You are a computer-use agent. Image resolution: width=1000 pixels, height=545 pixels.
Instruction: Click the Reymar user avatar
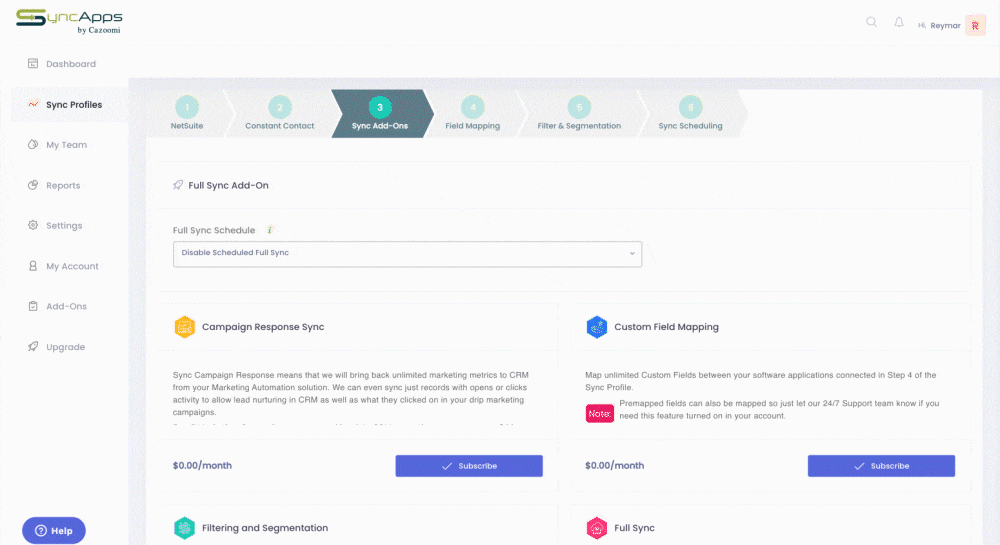point(975,25)
